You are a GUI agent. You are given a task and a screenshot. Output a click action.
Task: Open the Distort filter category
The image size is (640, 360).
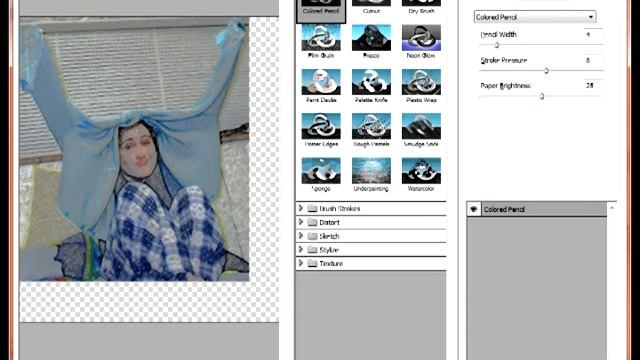pos(371,222)
